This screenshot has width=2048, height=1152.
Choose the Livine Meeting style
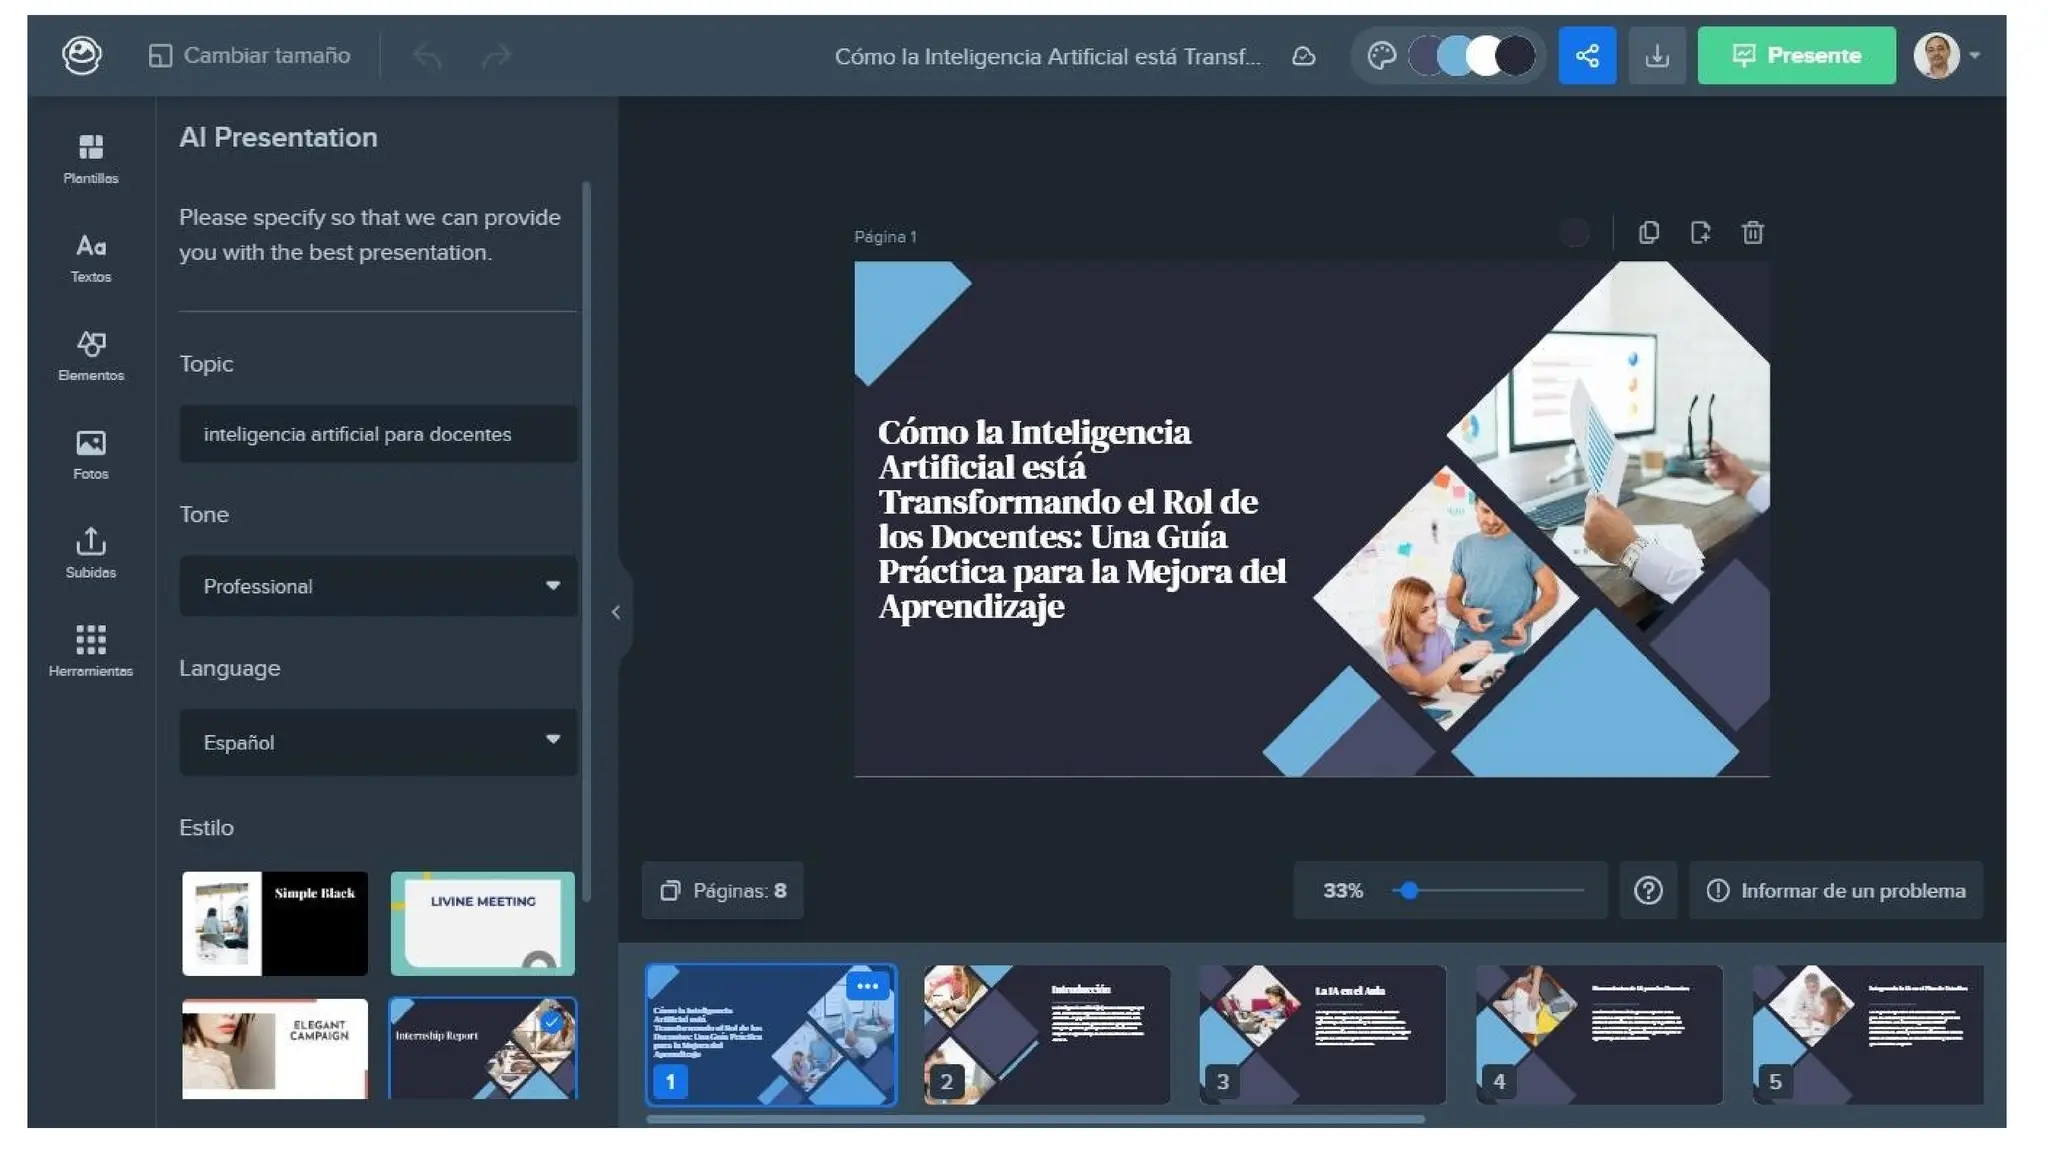(x=483, y=923)
